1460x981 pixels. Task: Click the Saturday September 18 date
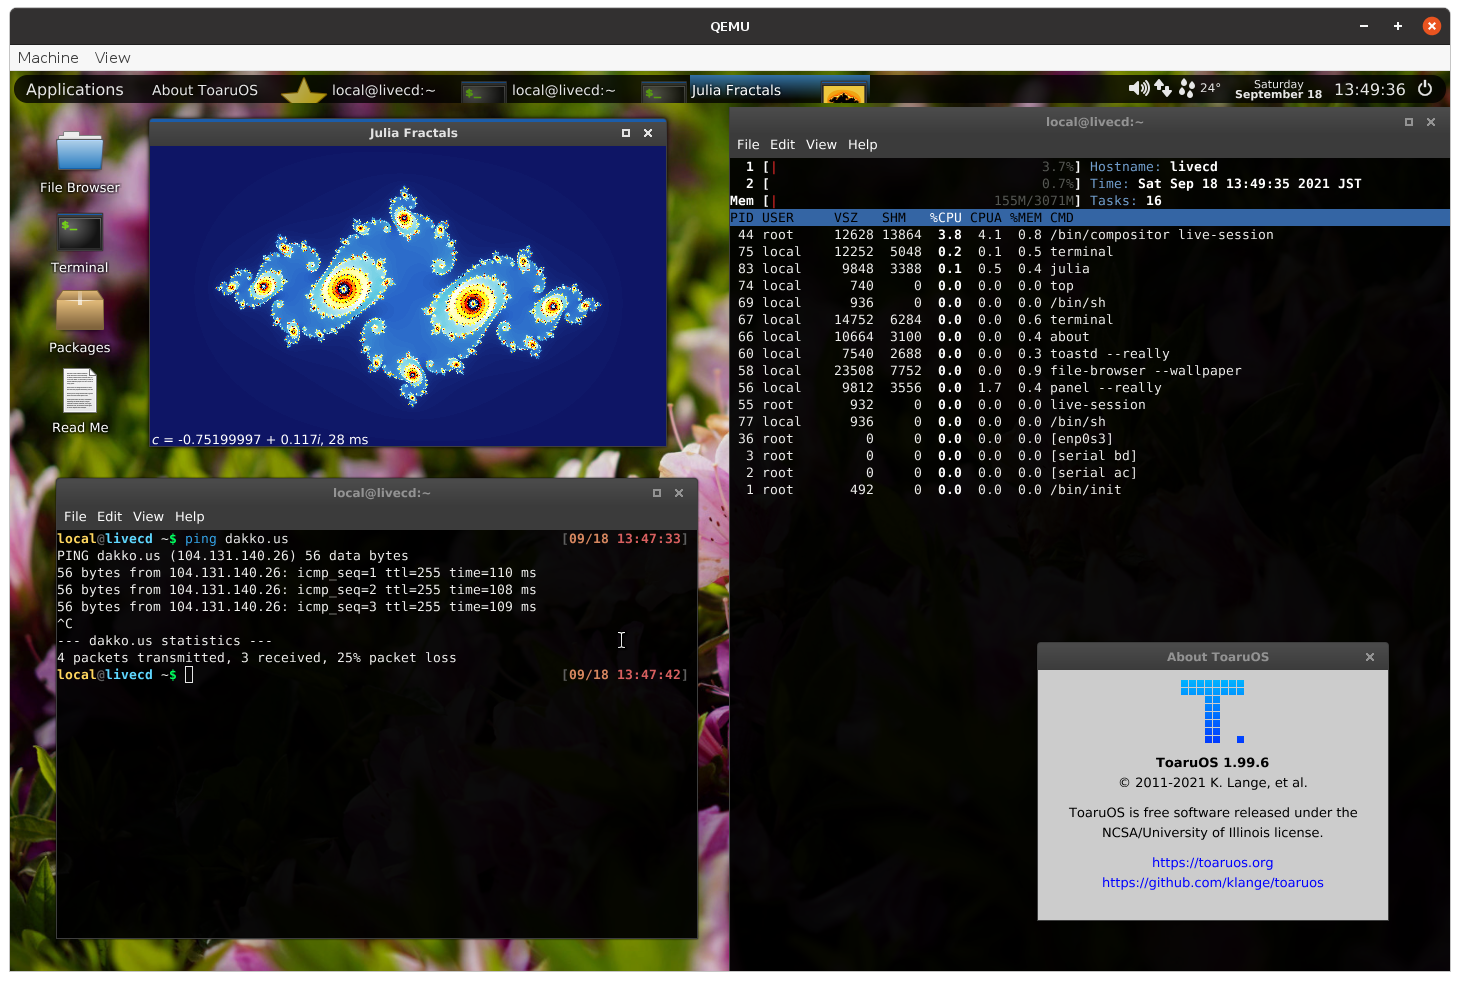1278,89
